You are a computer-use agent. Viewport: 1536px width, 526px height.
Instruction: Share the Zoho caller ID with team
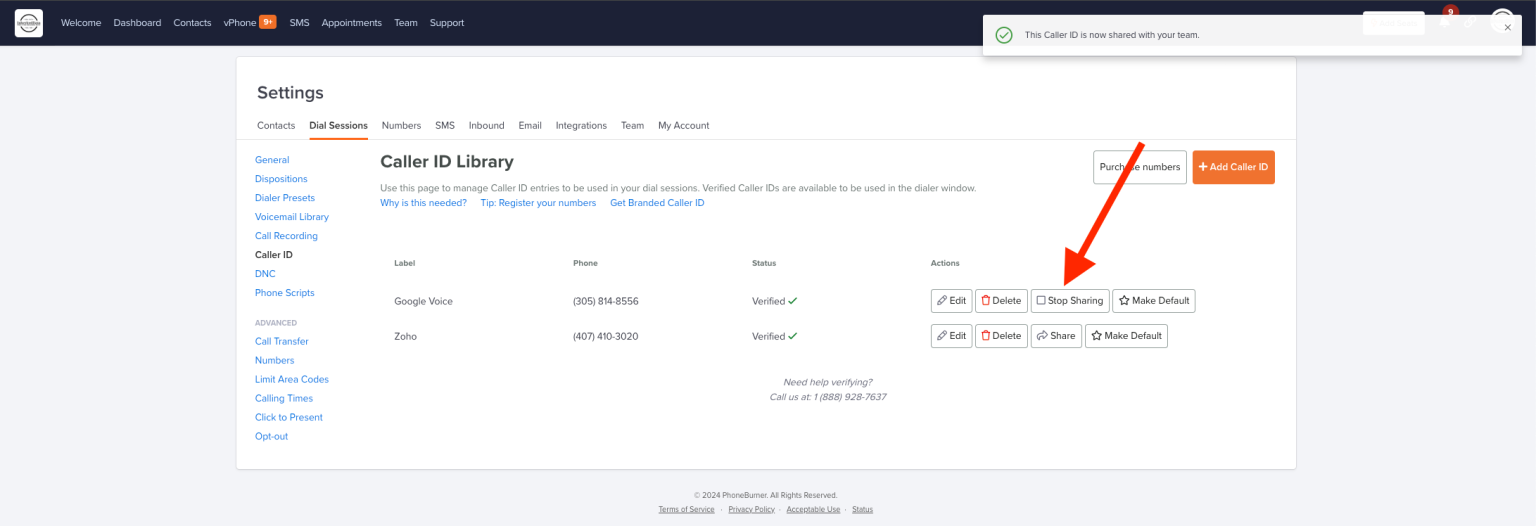tap(1056, 336)
